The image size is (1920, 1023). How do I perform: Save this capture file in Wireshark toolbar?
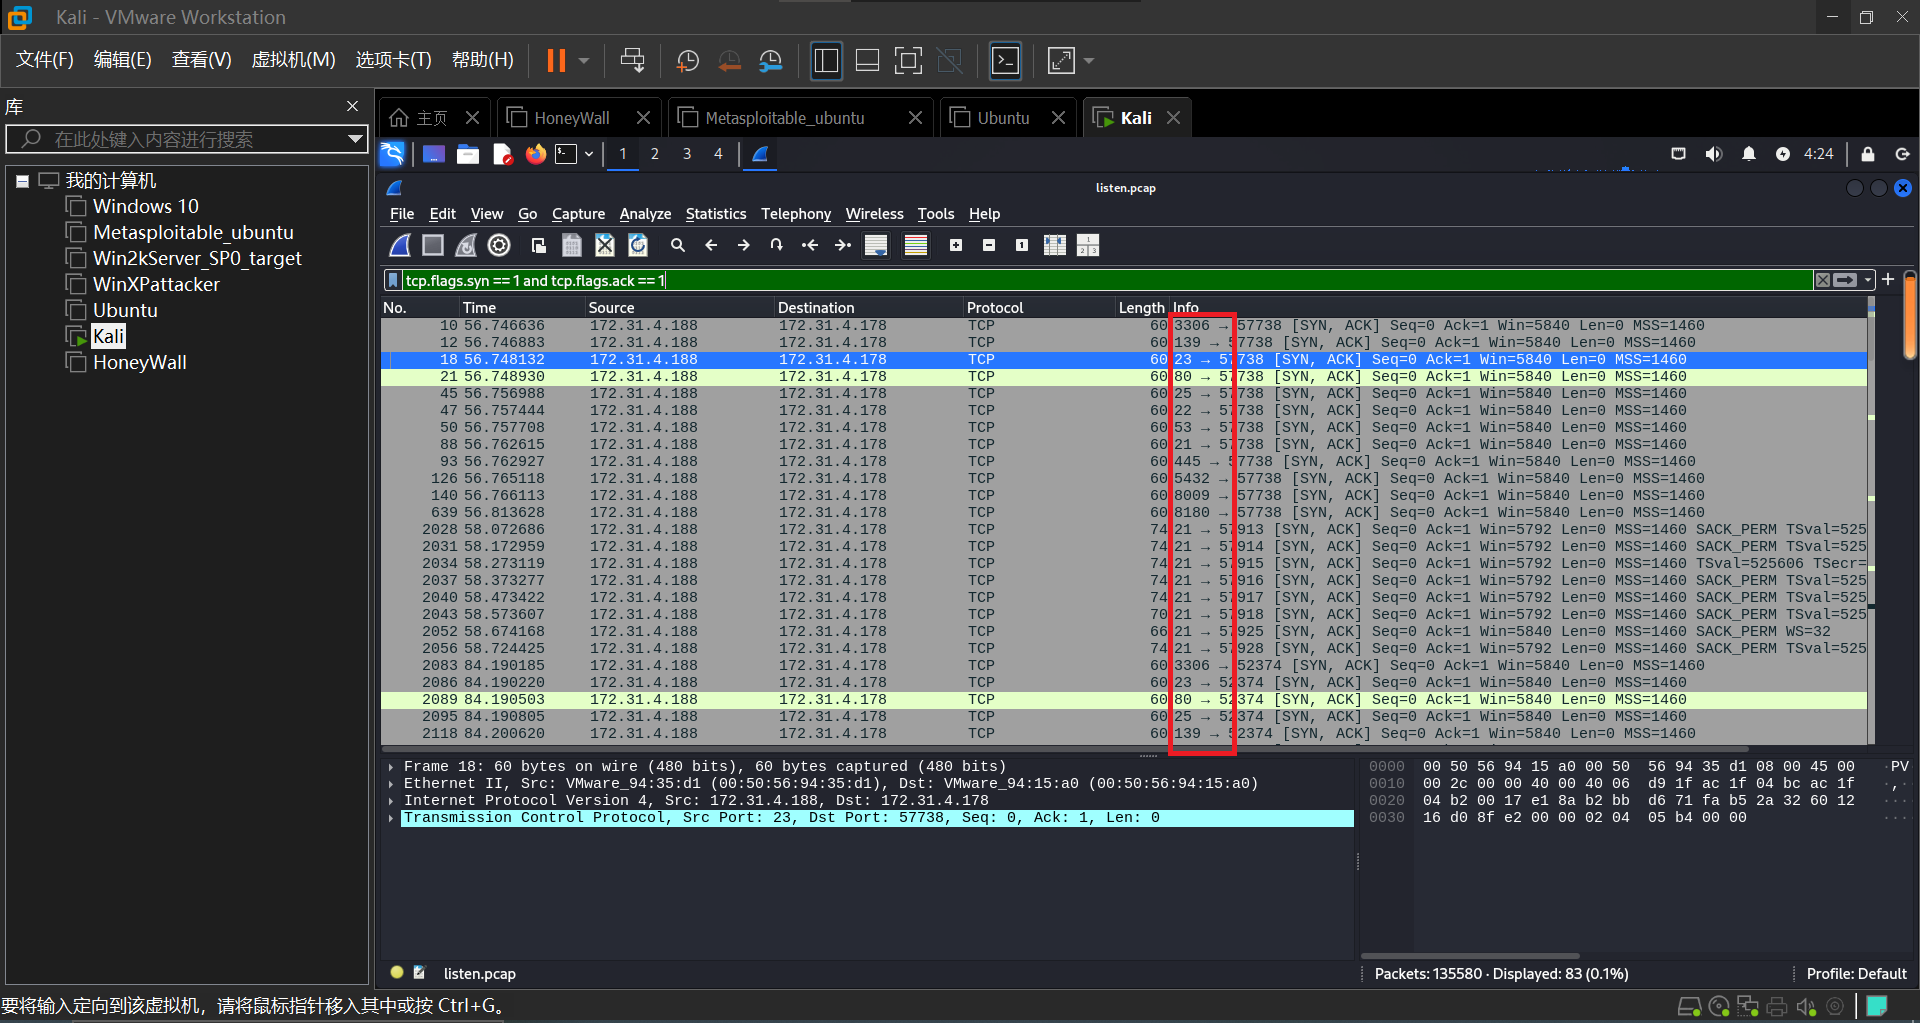(572, 245)
